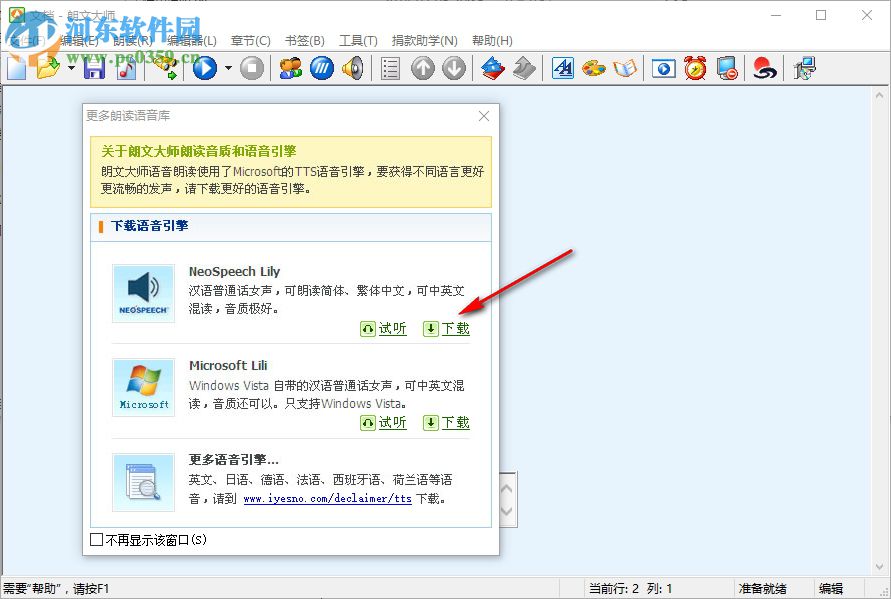Click the spinner up arrow behind the dialog

coord(507,488)
